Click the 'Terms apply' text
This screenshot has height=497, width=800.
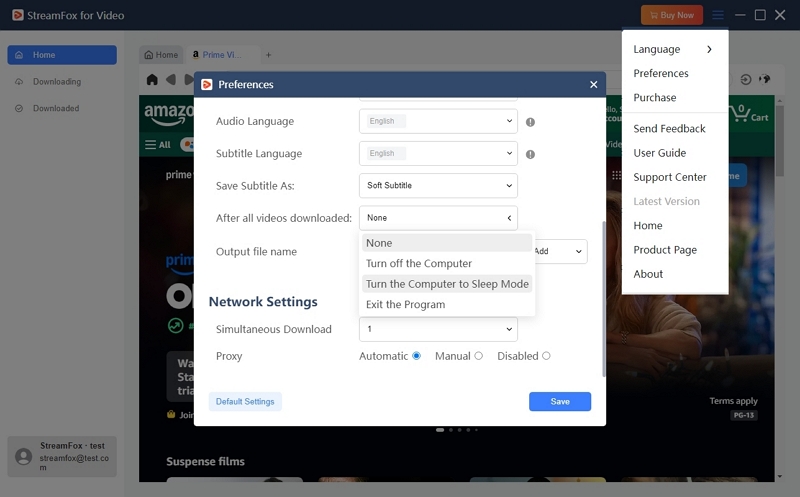(x=733, y=401)
